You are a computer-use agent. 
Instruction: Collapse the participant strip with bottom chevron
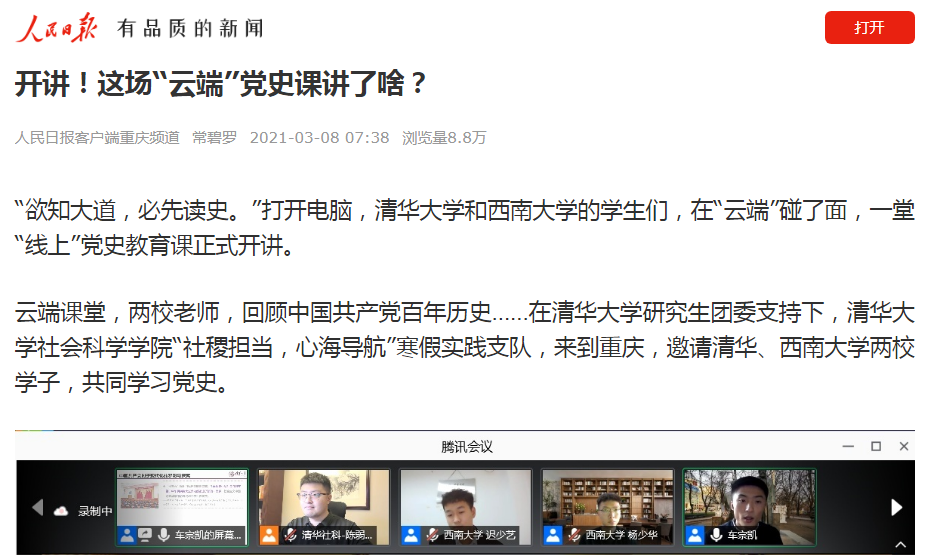(x=901, y=544)
